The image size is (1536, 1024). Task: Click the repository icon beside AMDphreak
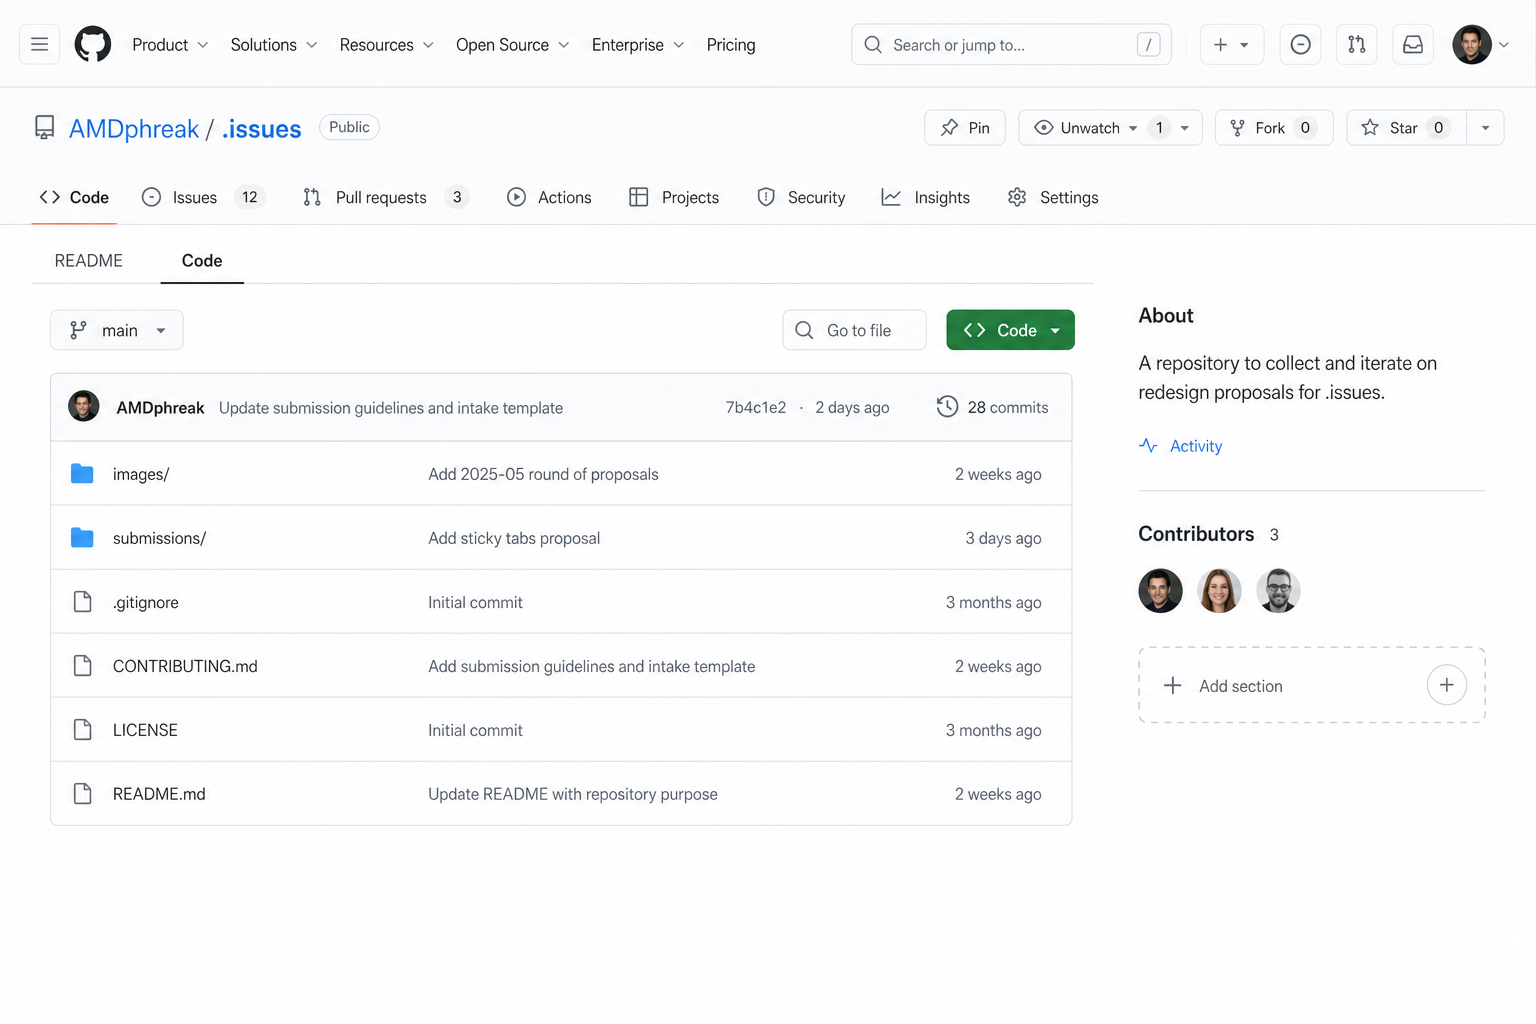(x=45, y=127)
